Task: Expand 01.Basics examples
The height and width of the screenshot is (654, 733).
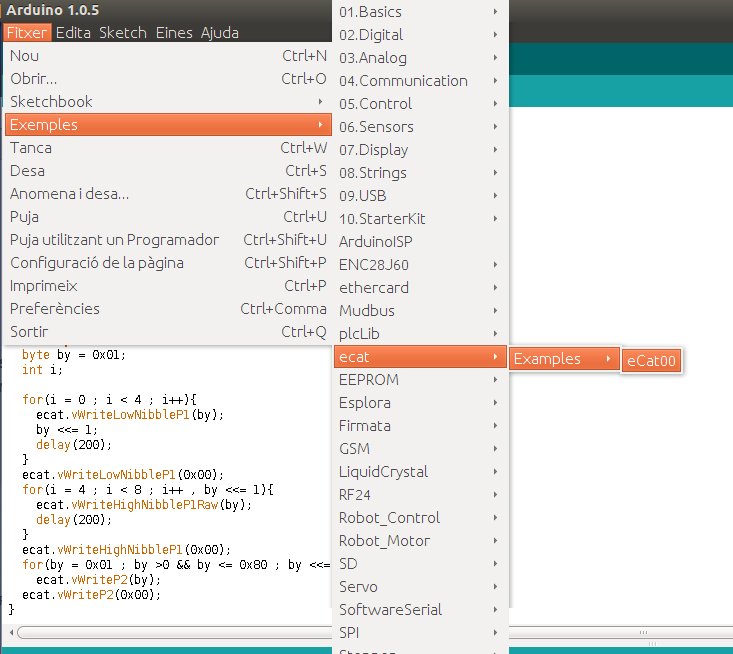Action: coord(420,12)
